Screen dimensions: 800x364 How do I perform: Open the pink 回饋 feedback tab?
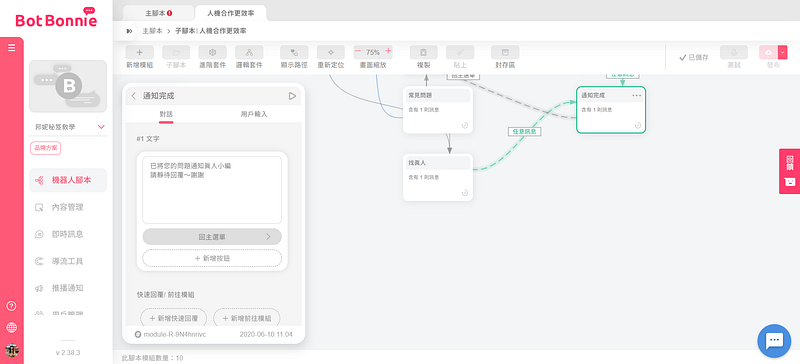click(x=789, y=172)
